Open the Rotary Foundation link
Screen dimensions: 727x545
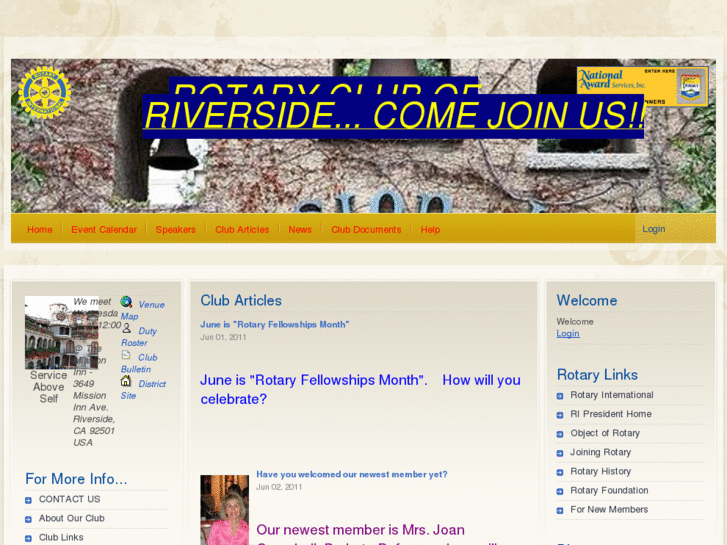609,490
